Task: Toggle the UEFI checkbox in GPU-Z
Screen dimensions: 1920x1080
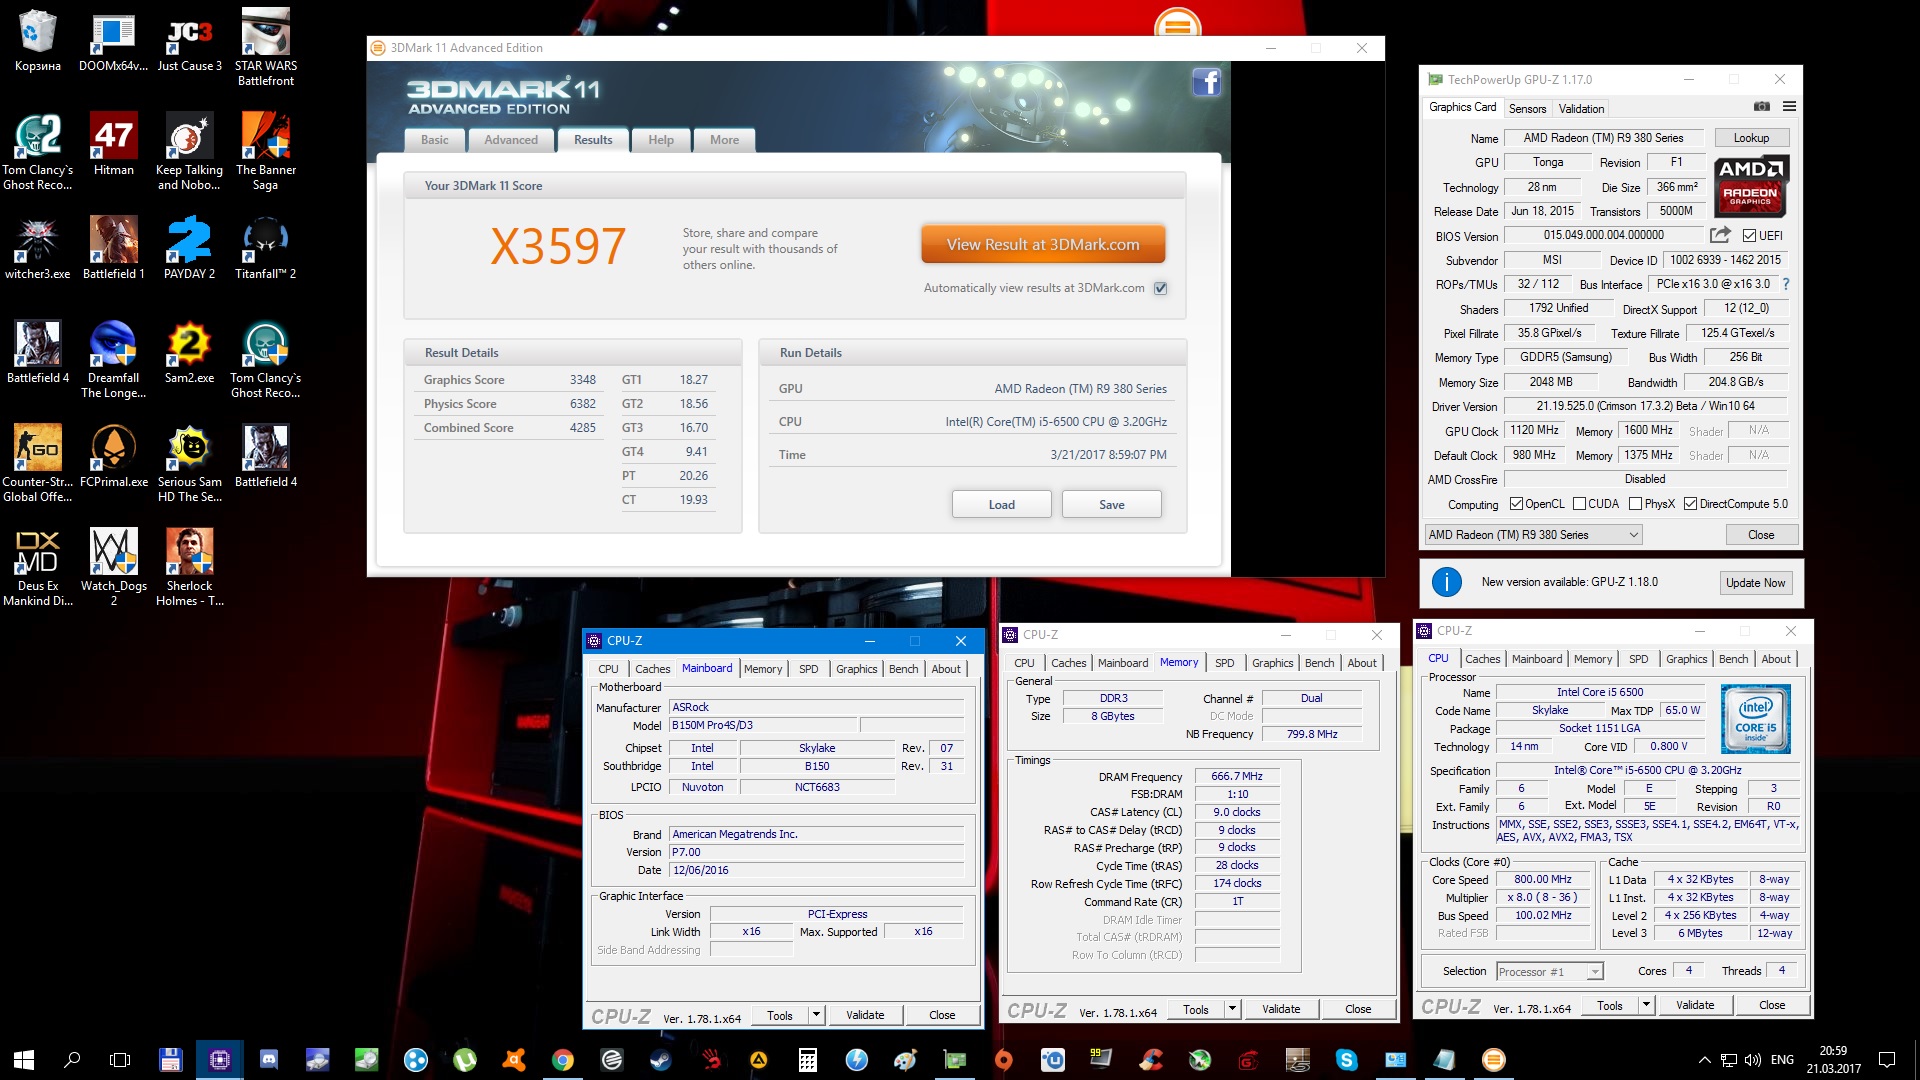Action: (x=1749, y=236)
